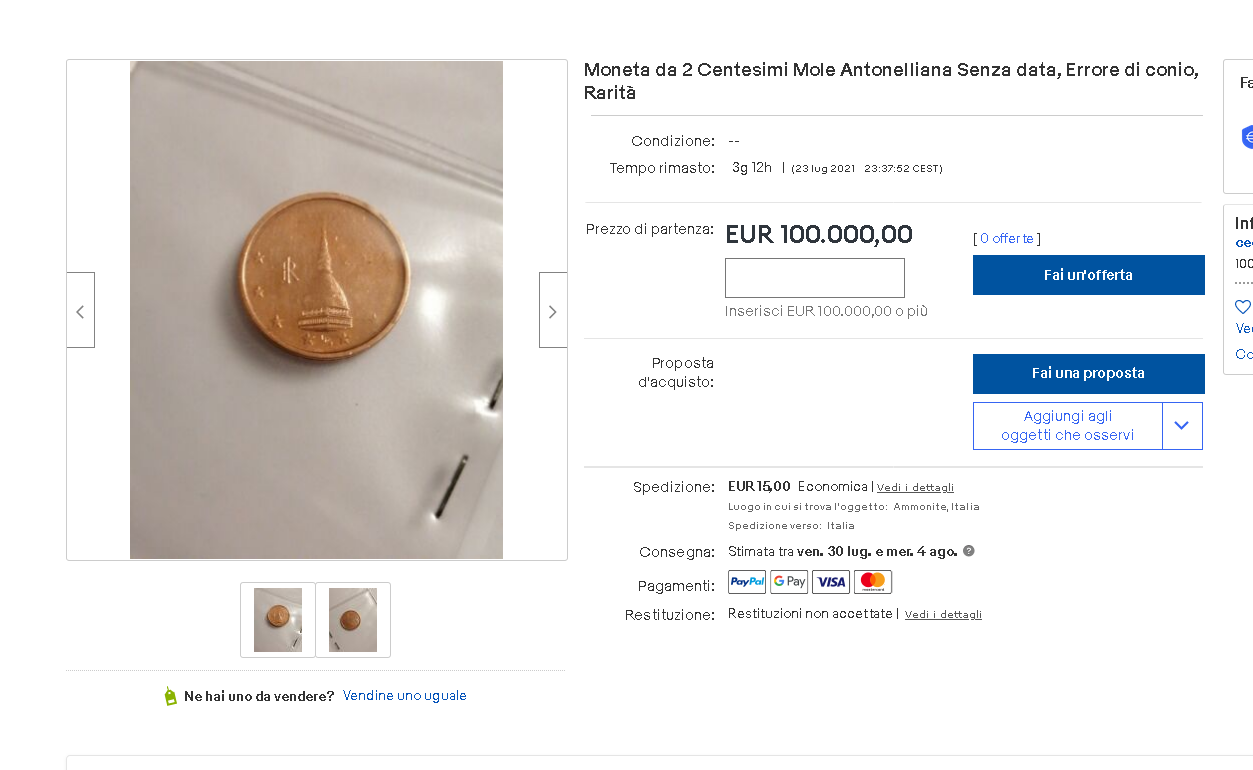
Task: Select the first coin thumbnail
Action: 278,620
